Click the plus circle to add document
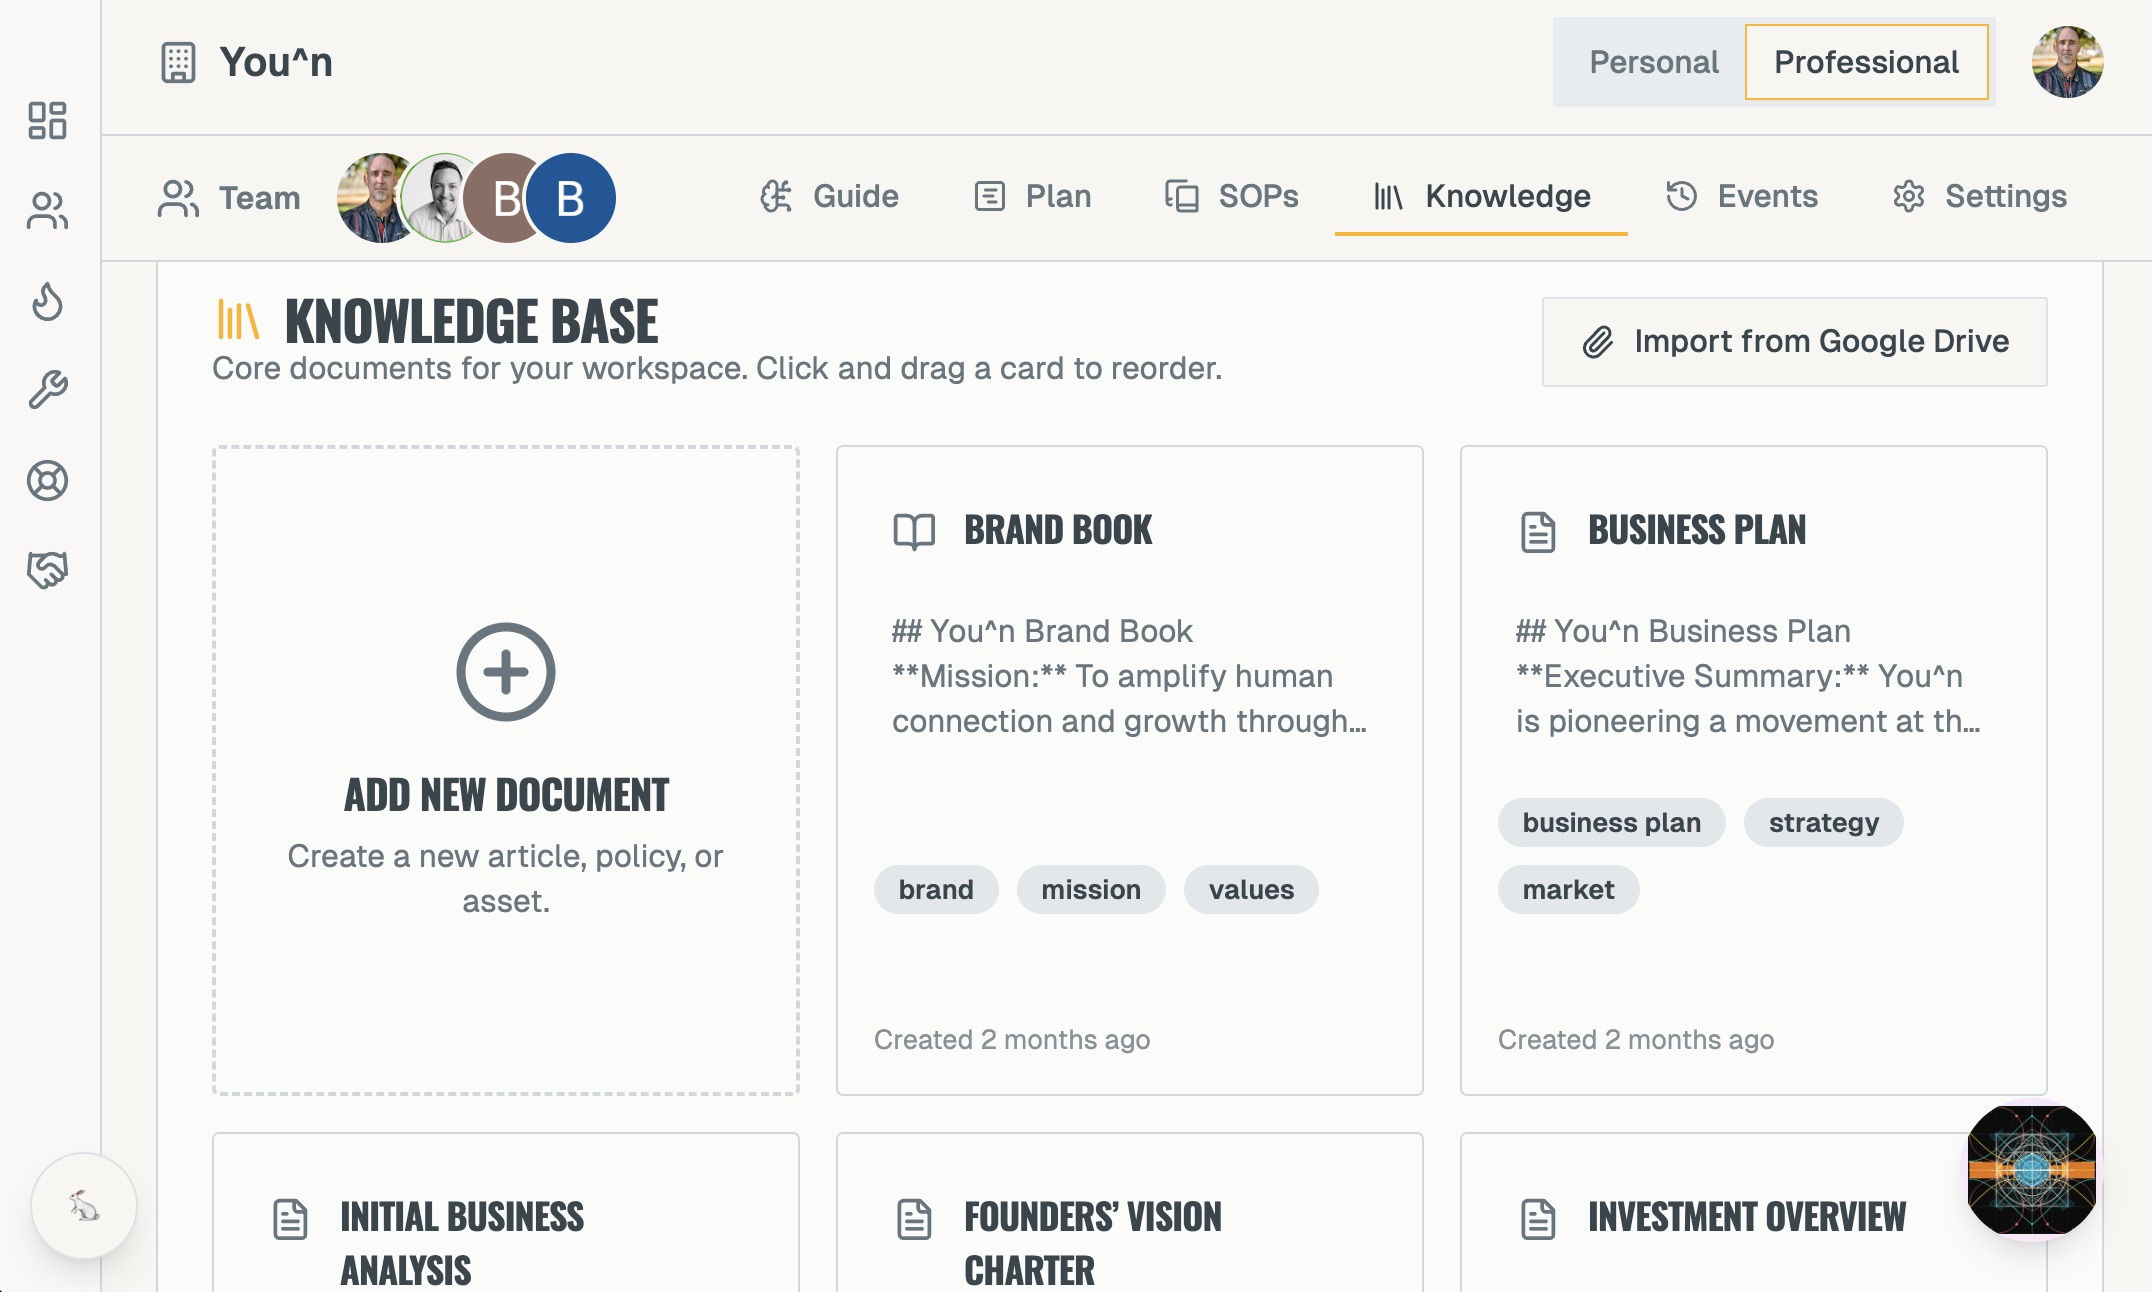Image resolution: width=2152 pixels, height=1292 pixels. tap(506, 672)
